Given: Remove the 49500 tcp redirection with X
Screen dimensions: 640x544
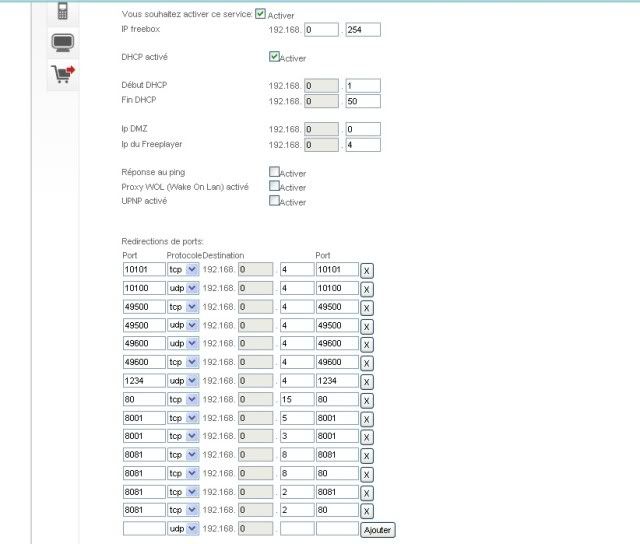Looking at the screenshot, I should (x=367, y=307).
